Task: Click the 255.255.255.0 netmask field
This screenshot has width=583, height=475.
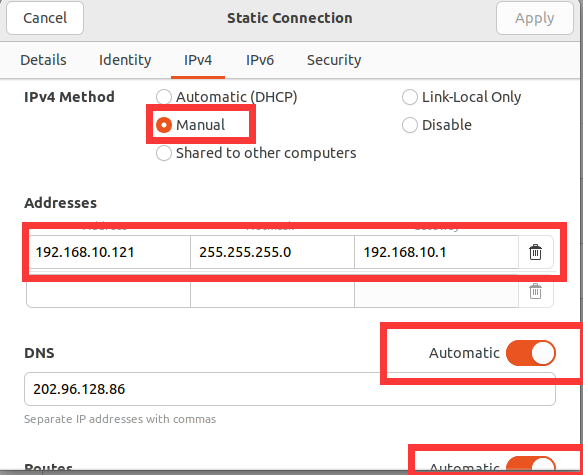Action: coord(272,252)
